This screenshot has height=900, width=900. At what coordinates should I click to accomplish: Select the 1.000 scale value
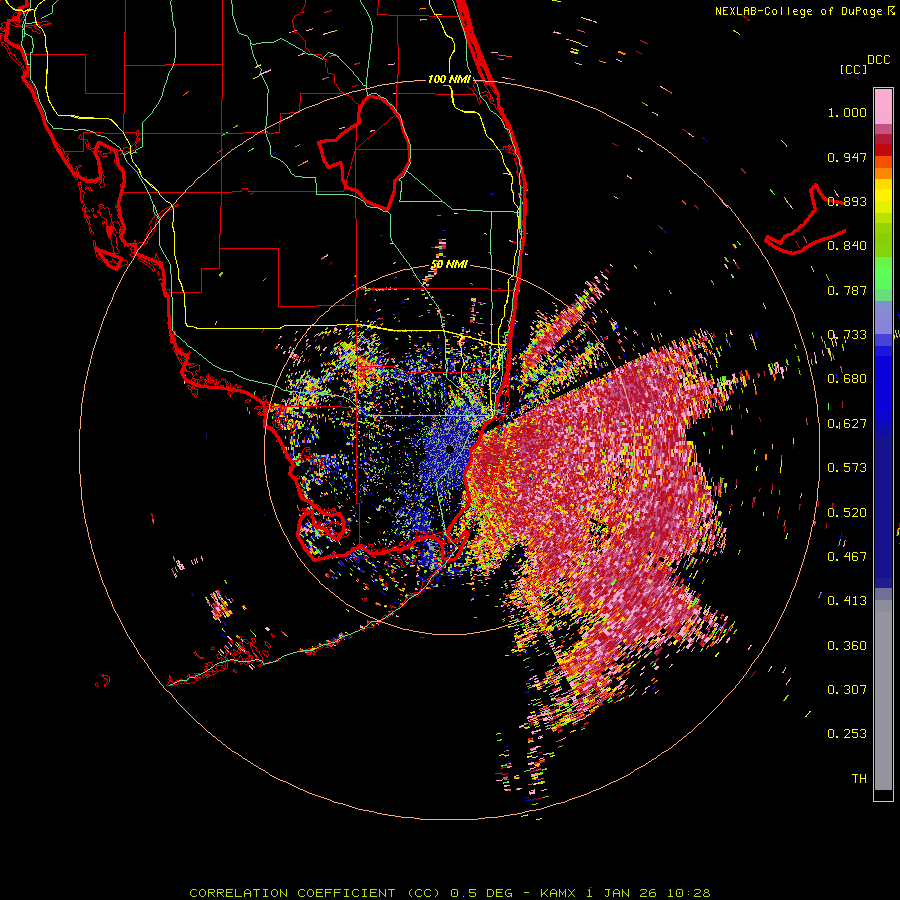[x=847, y=112]
